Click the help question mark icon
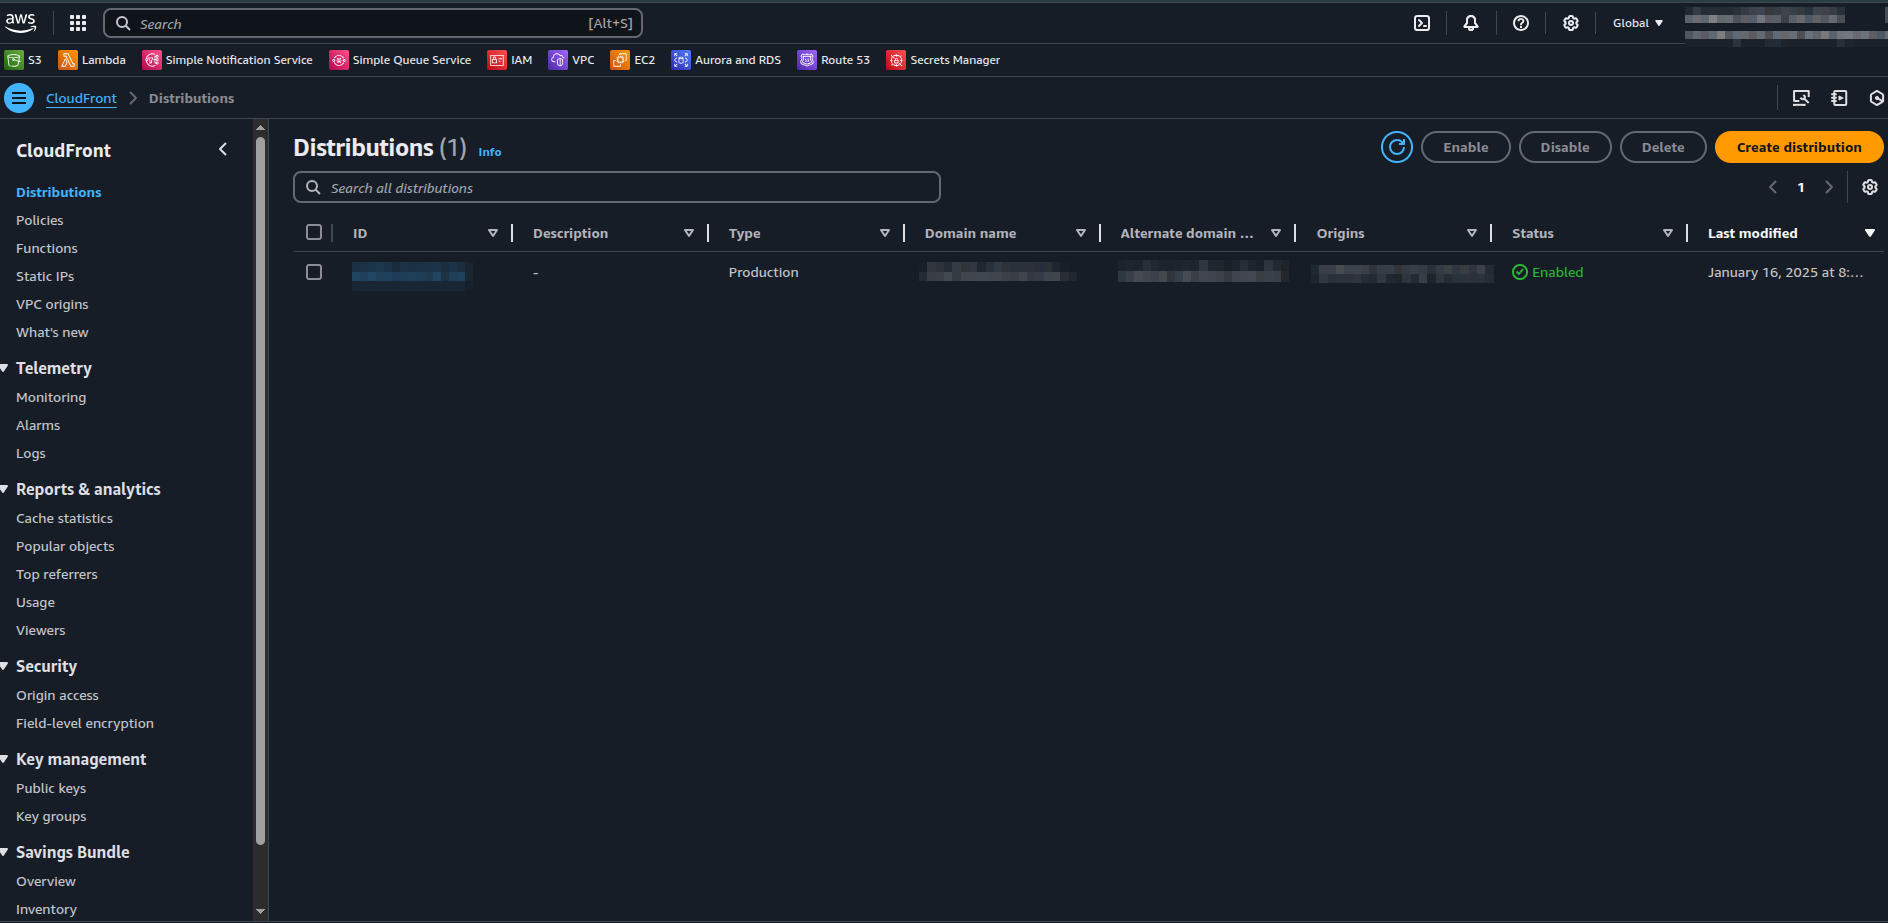1888x923 pixels. (x=1520, y=23)
